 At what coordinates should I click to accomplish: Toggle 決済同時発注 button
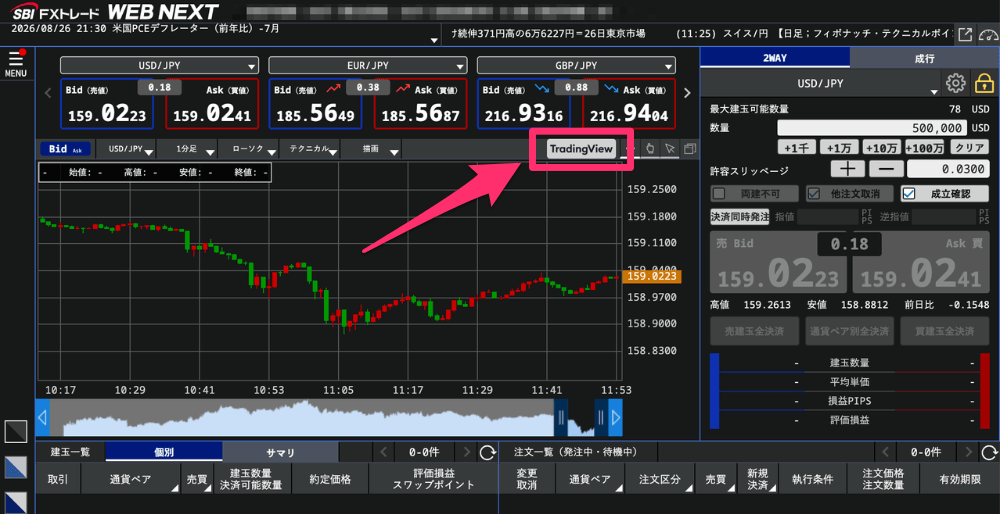740,217
